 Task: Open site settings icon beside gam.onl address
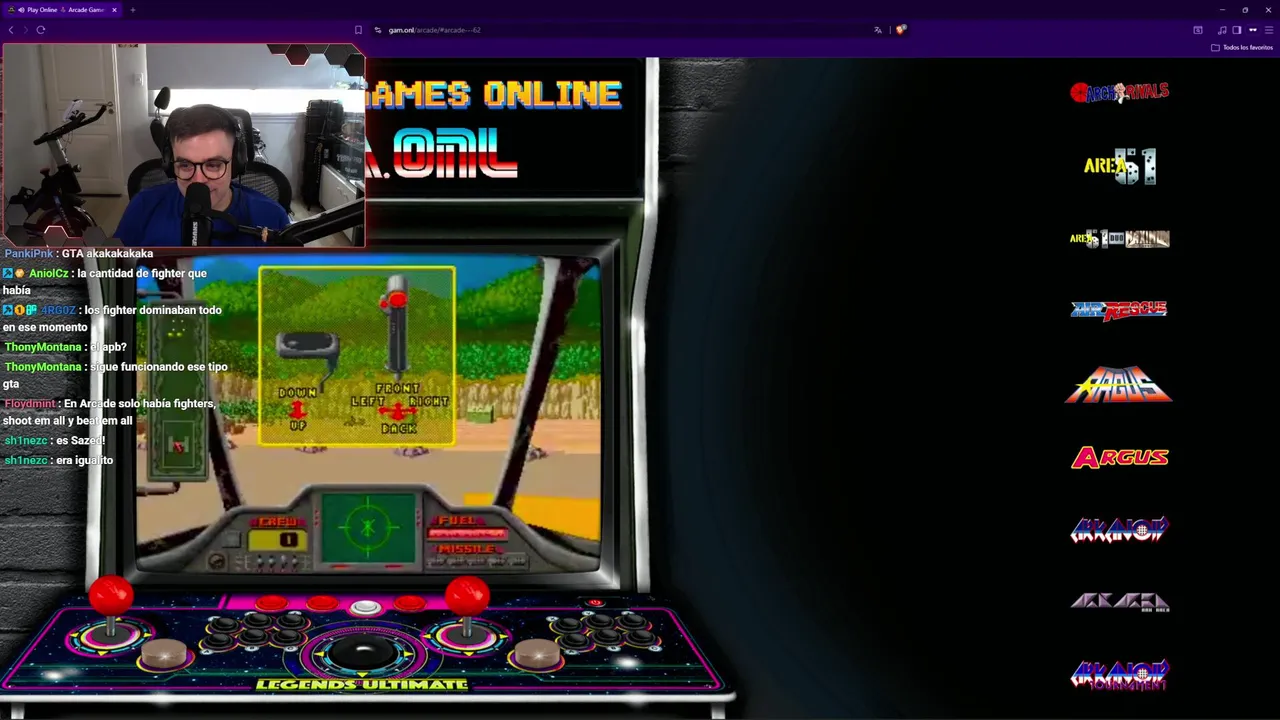click(378, 30)
